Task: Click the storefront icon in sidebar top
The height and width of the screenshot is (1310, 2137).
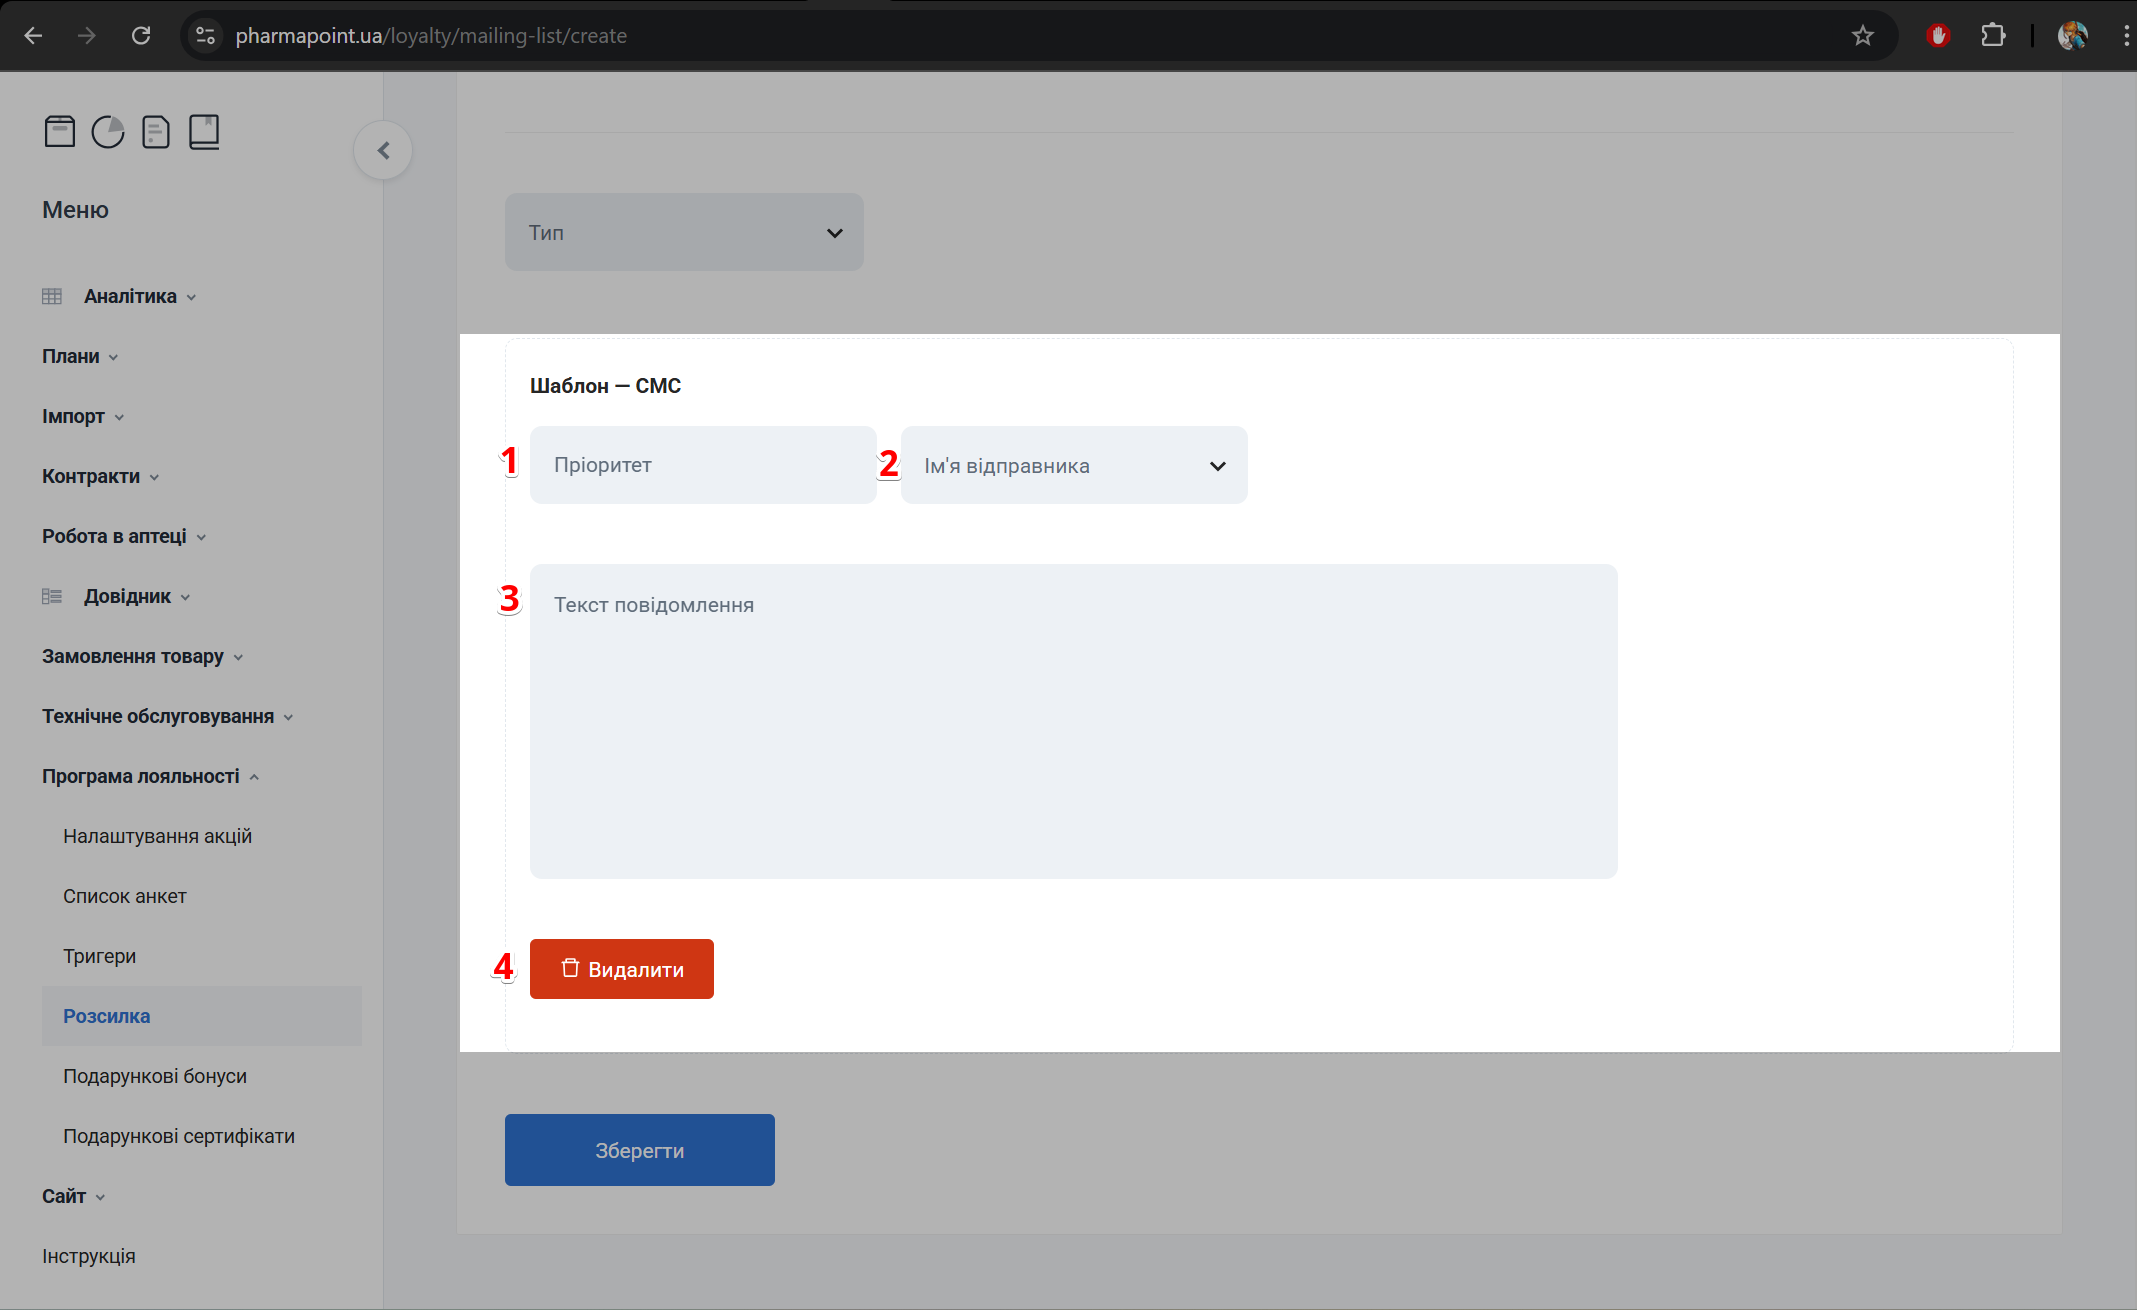Action: [x=60, y=132]
